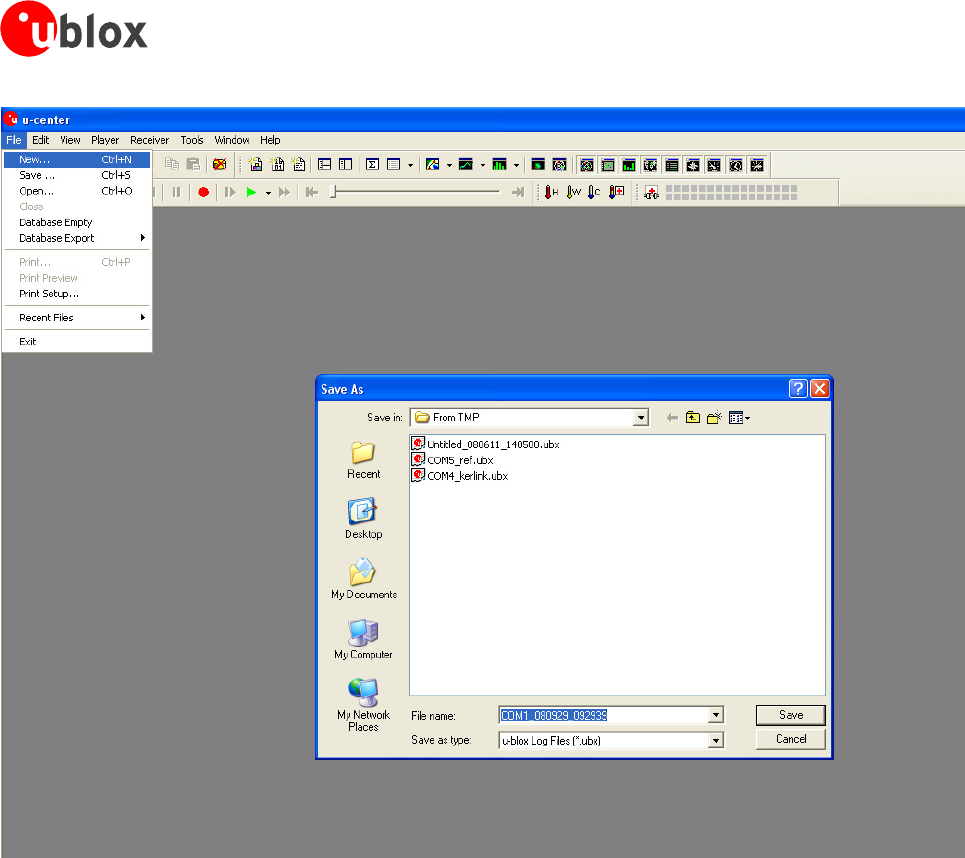Select New... in the File menu
The height and width of the screenshot is (858, 965).
tap(77, 159)
